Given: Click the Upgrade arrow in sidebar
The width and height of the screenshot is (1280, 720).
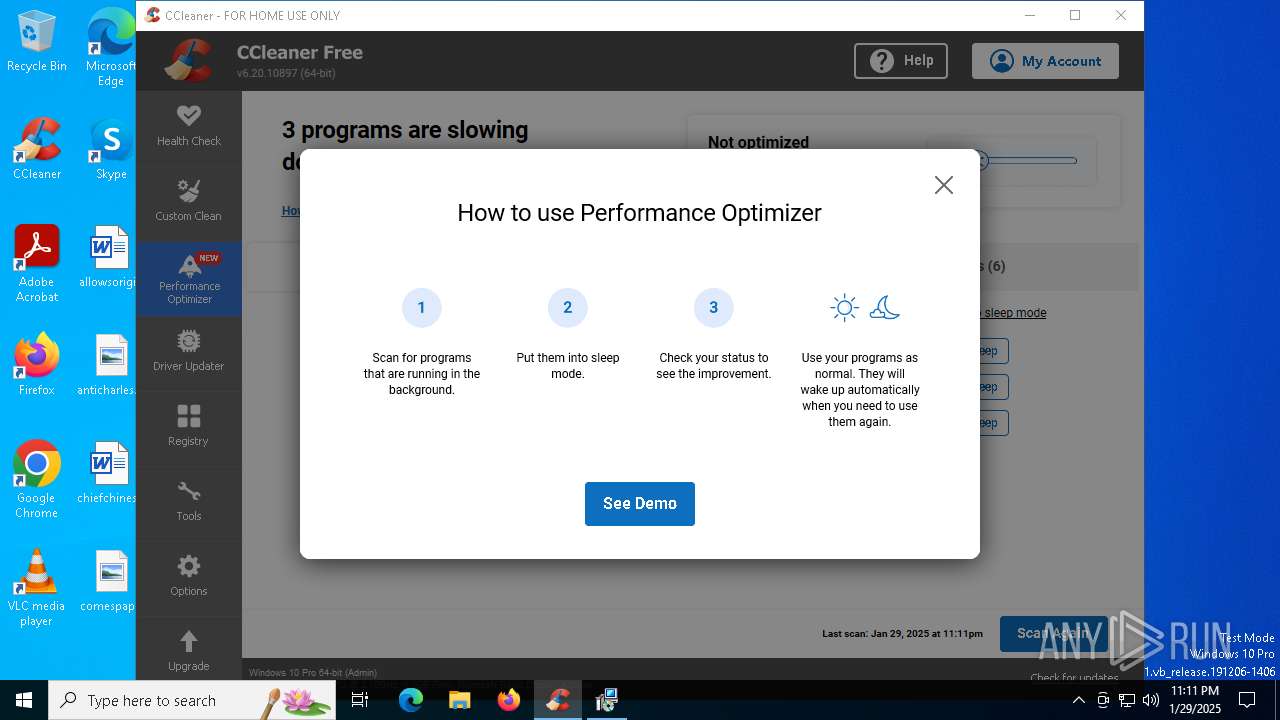Looking at the screenshot, I should pyautogui.click(x=188, y=641).
